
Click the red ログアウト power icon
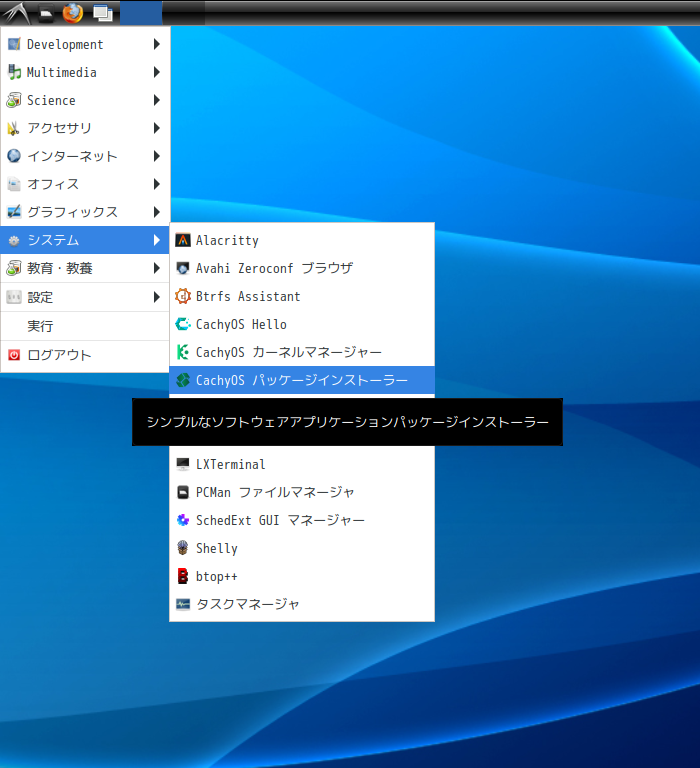pyautogui.click(x=14, y=355)
